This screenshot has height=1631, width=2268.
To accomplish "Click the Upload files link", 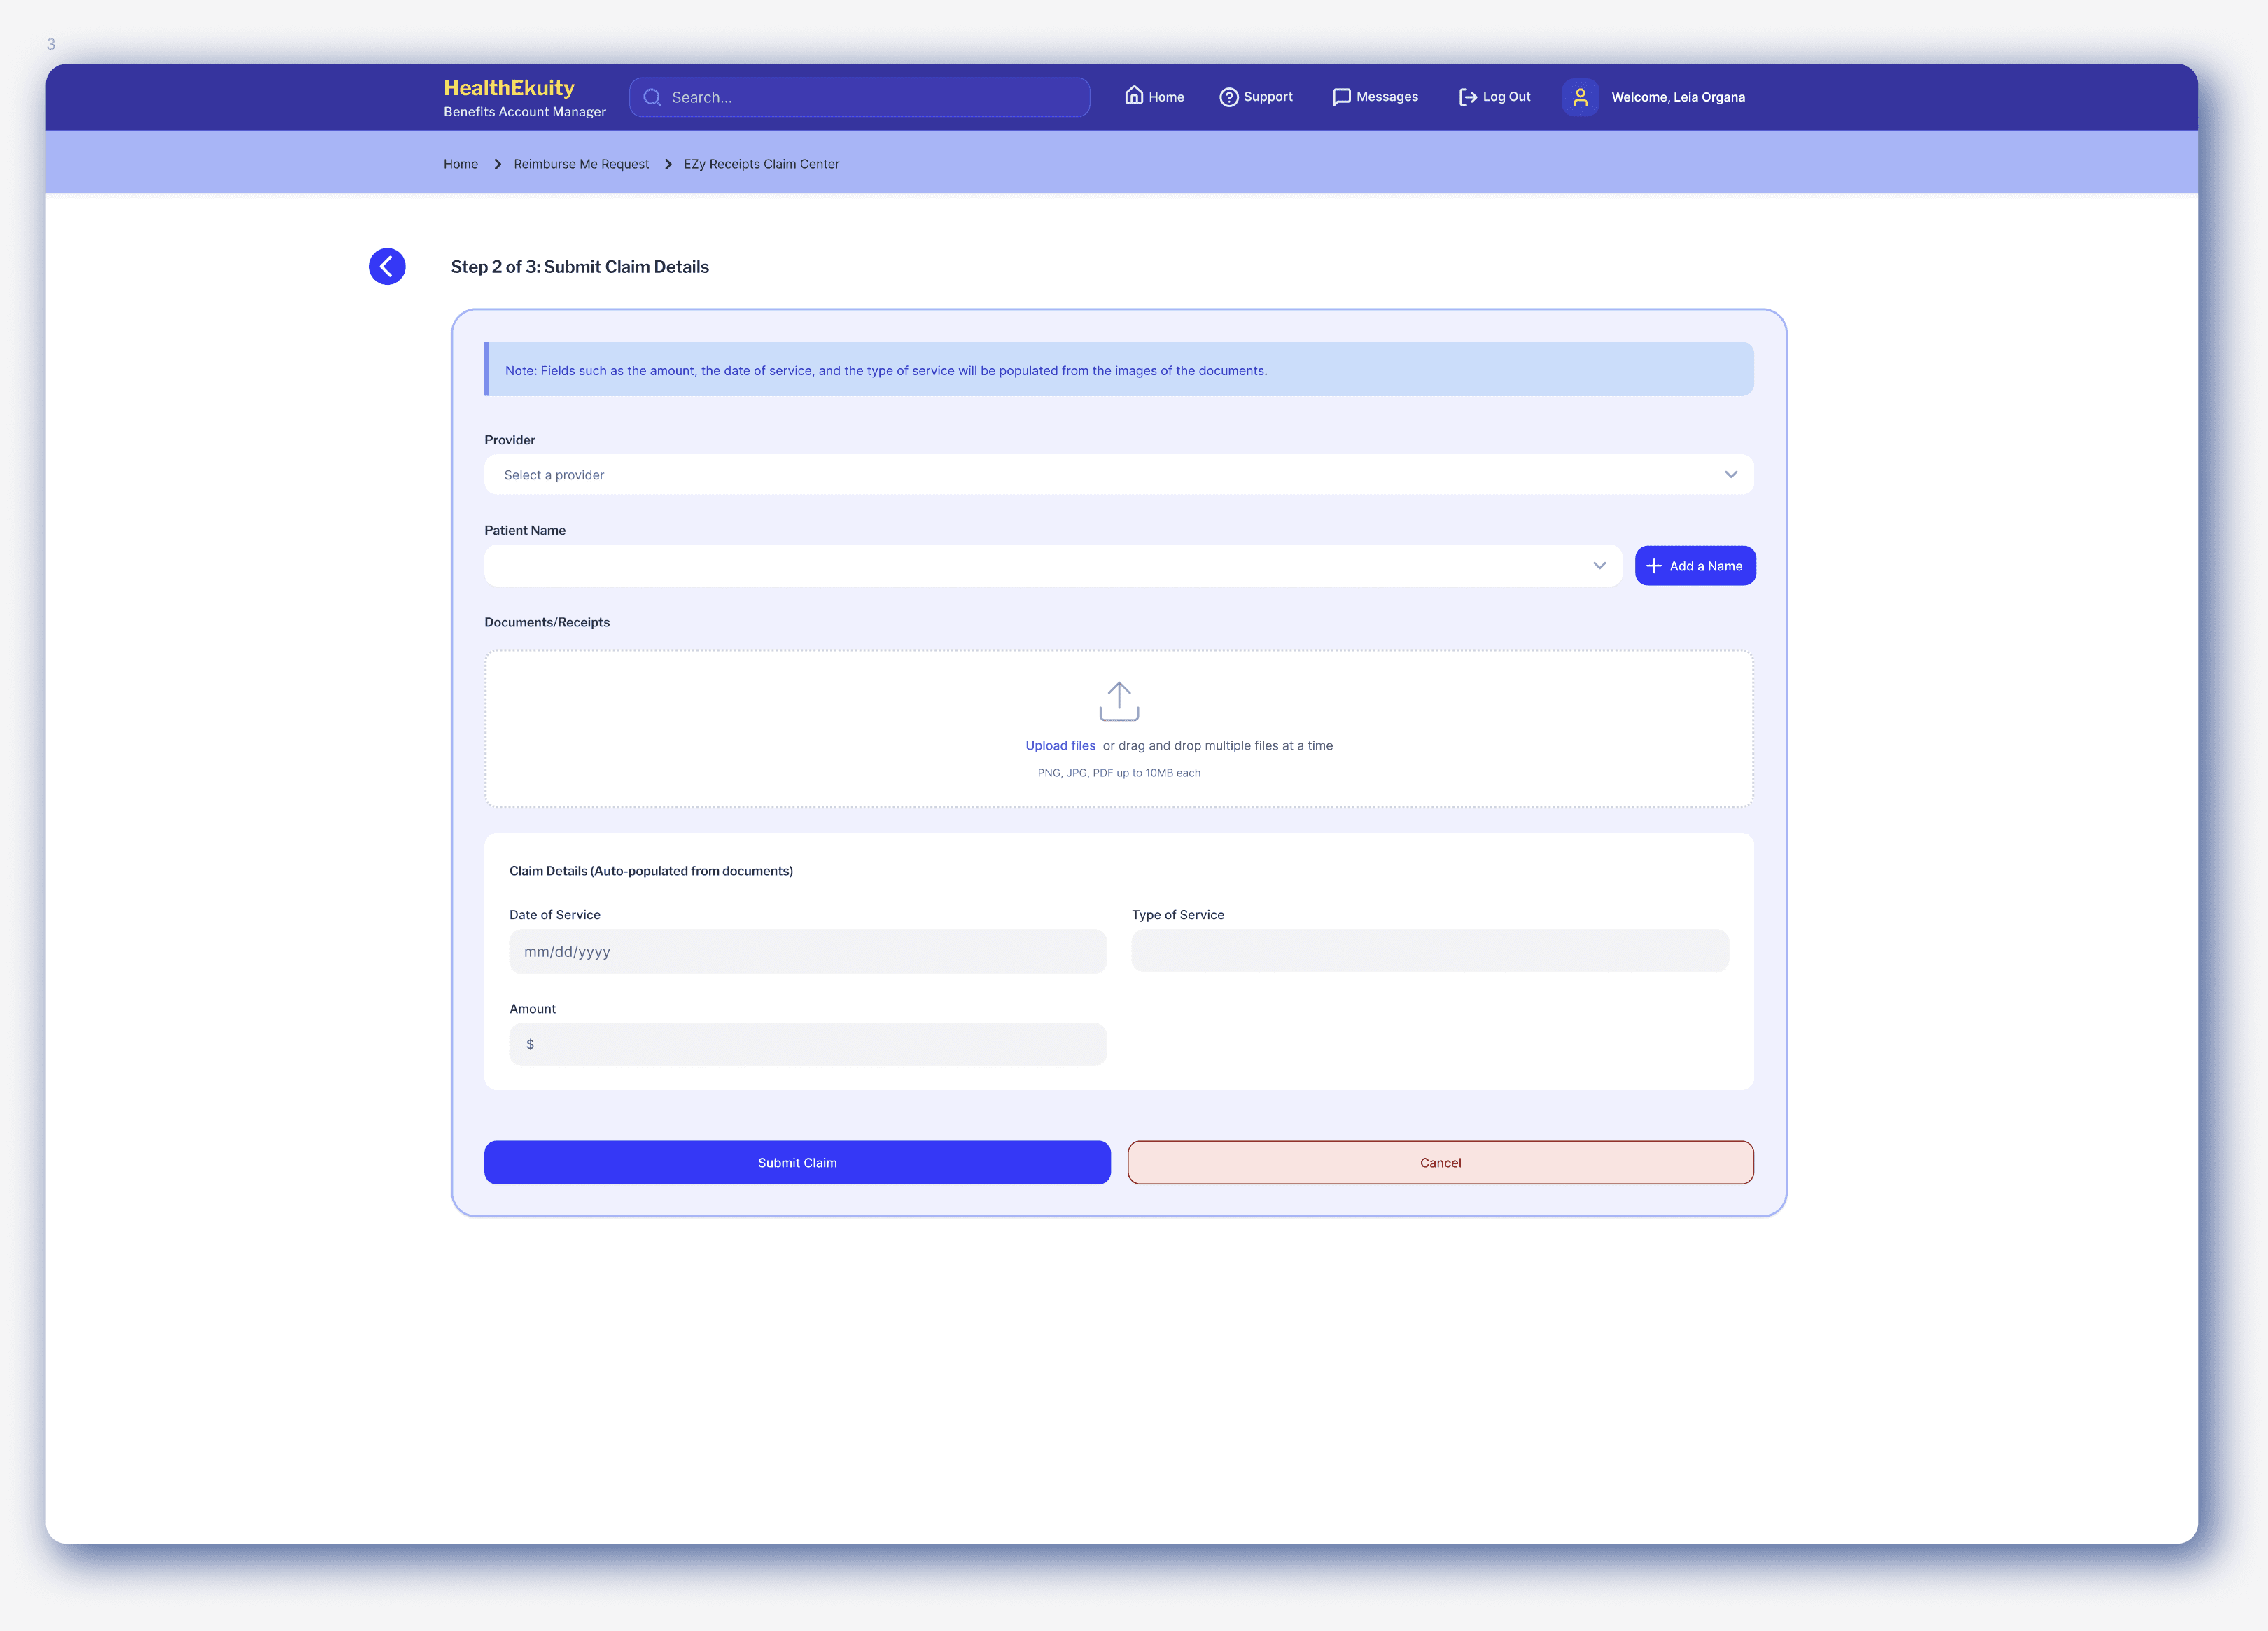I will point(1060,746).
